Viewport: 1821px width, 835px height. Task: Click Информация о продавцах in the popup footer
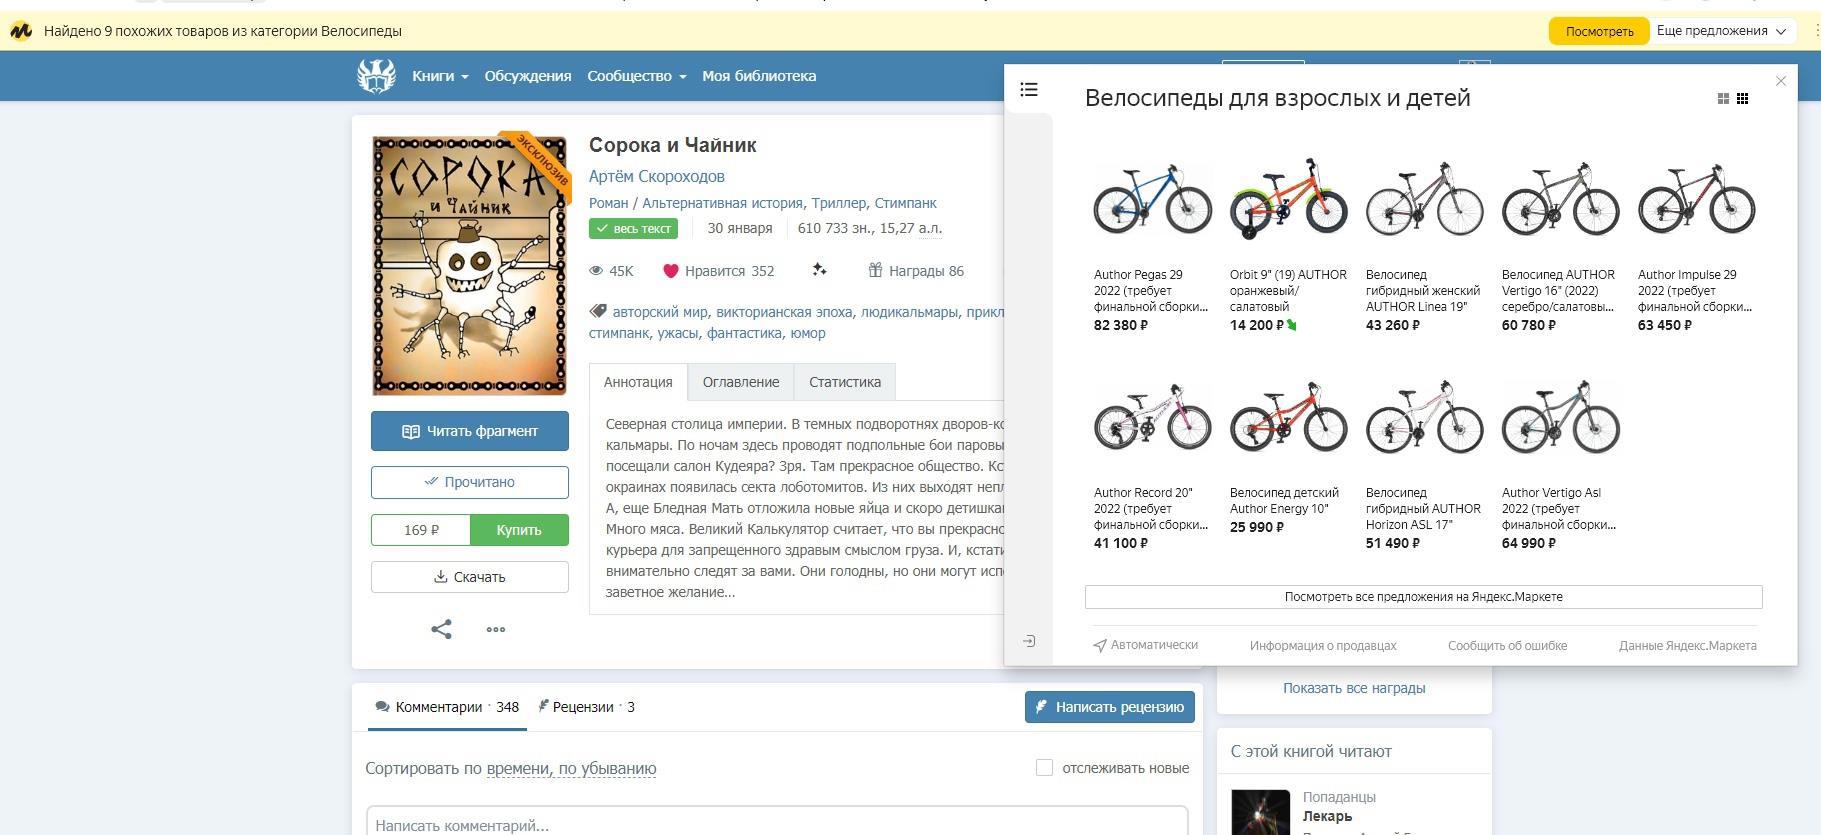1323,646
